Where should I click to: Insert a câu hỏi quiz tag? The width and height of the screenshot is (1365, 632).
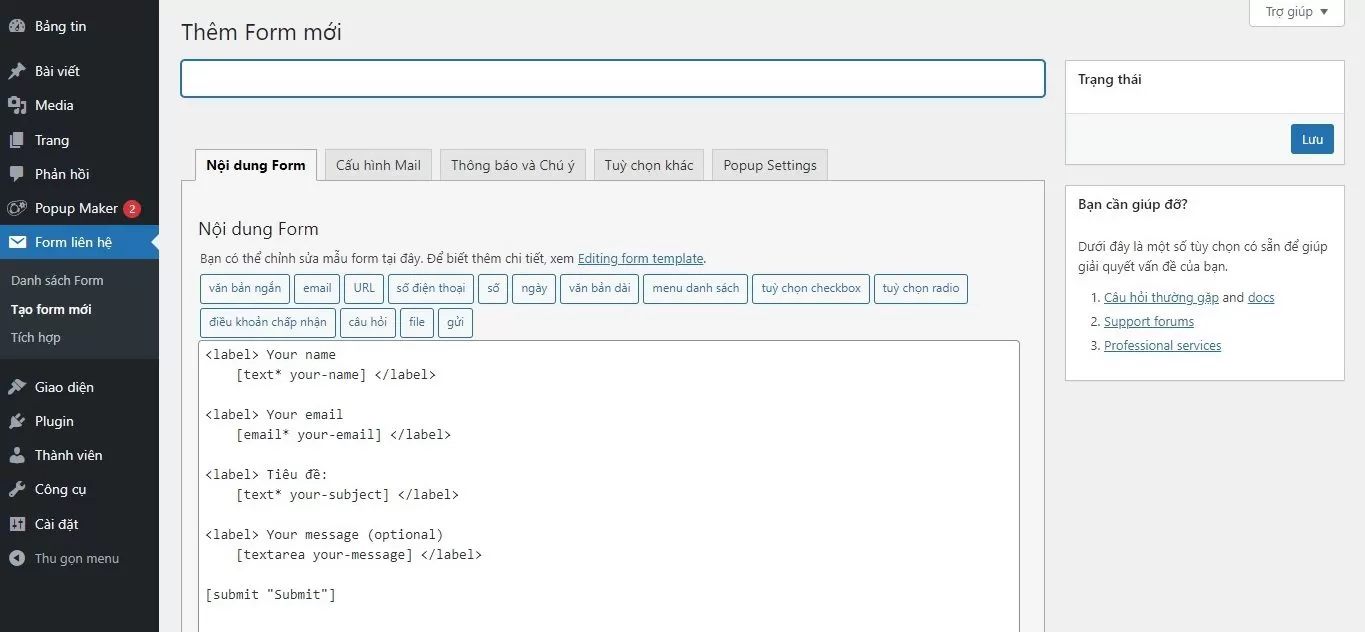368,322
